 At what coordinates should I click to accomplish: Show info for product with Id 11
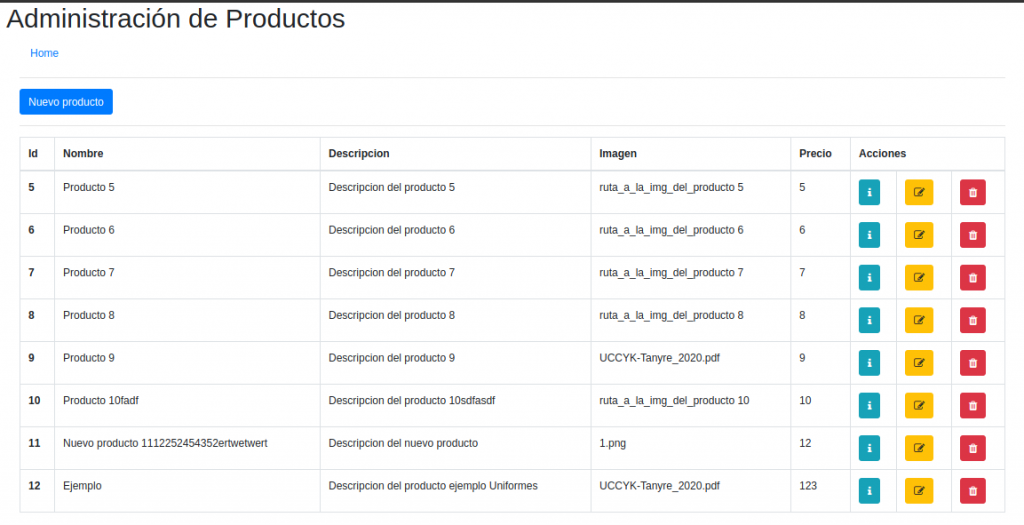click(869, 448)
